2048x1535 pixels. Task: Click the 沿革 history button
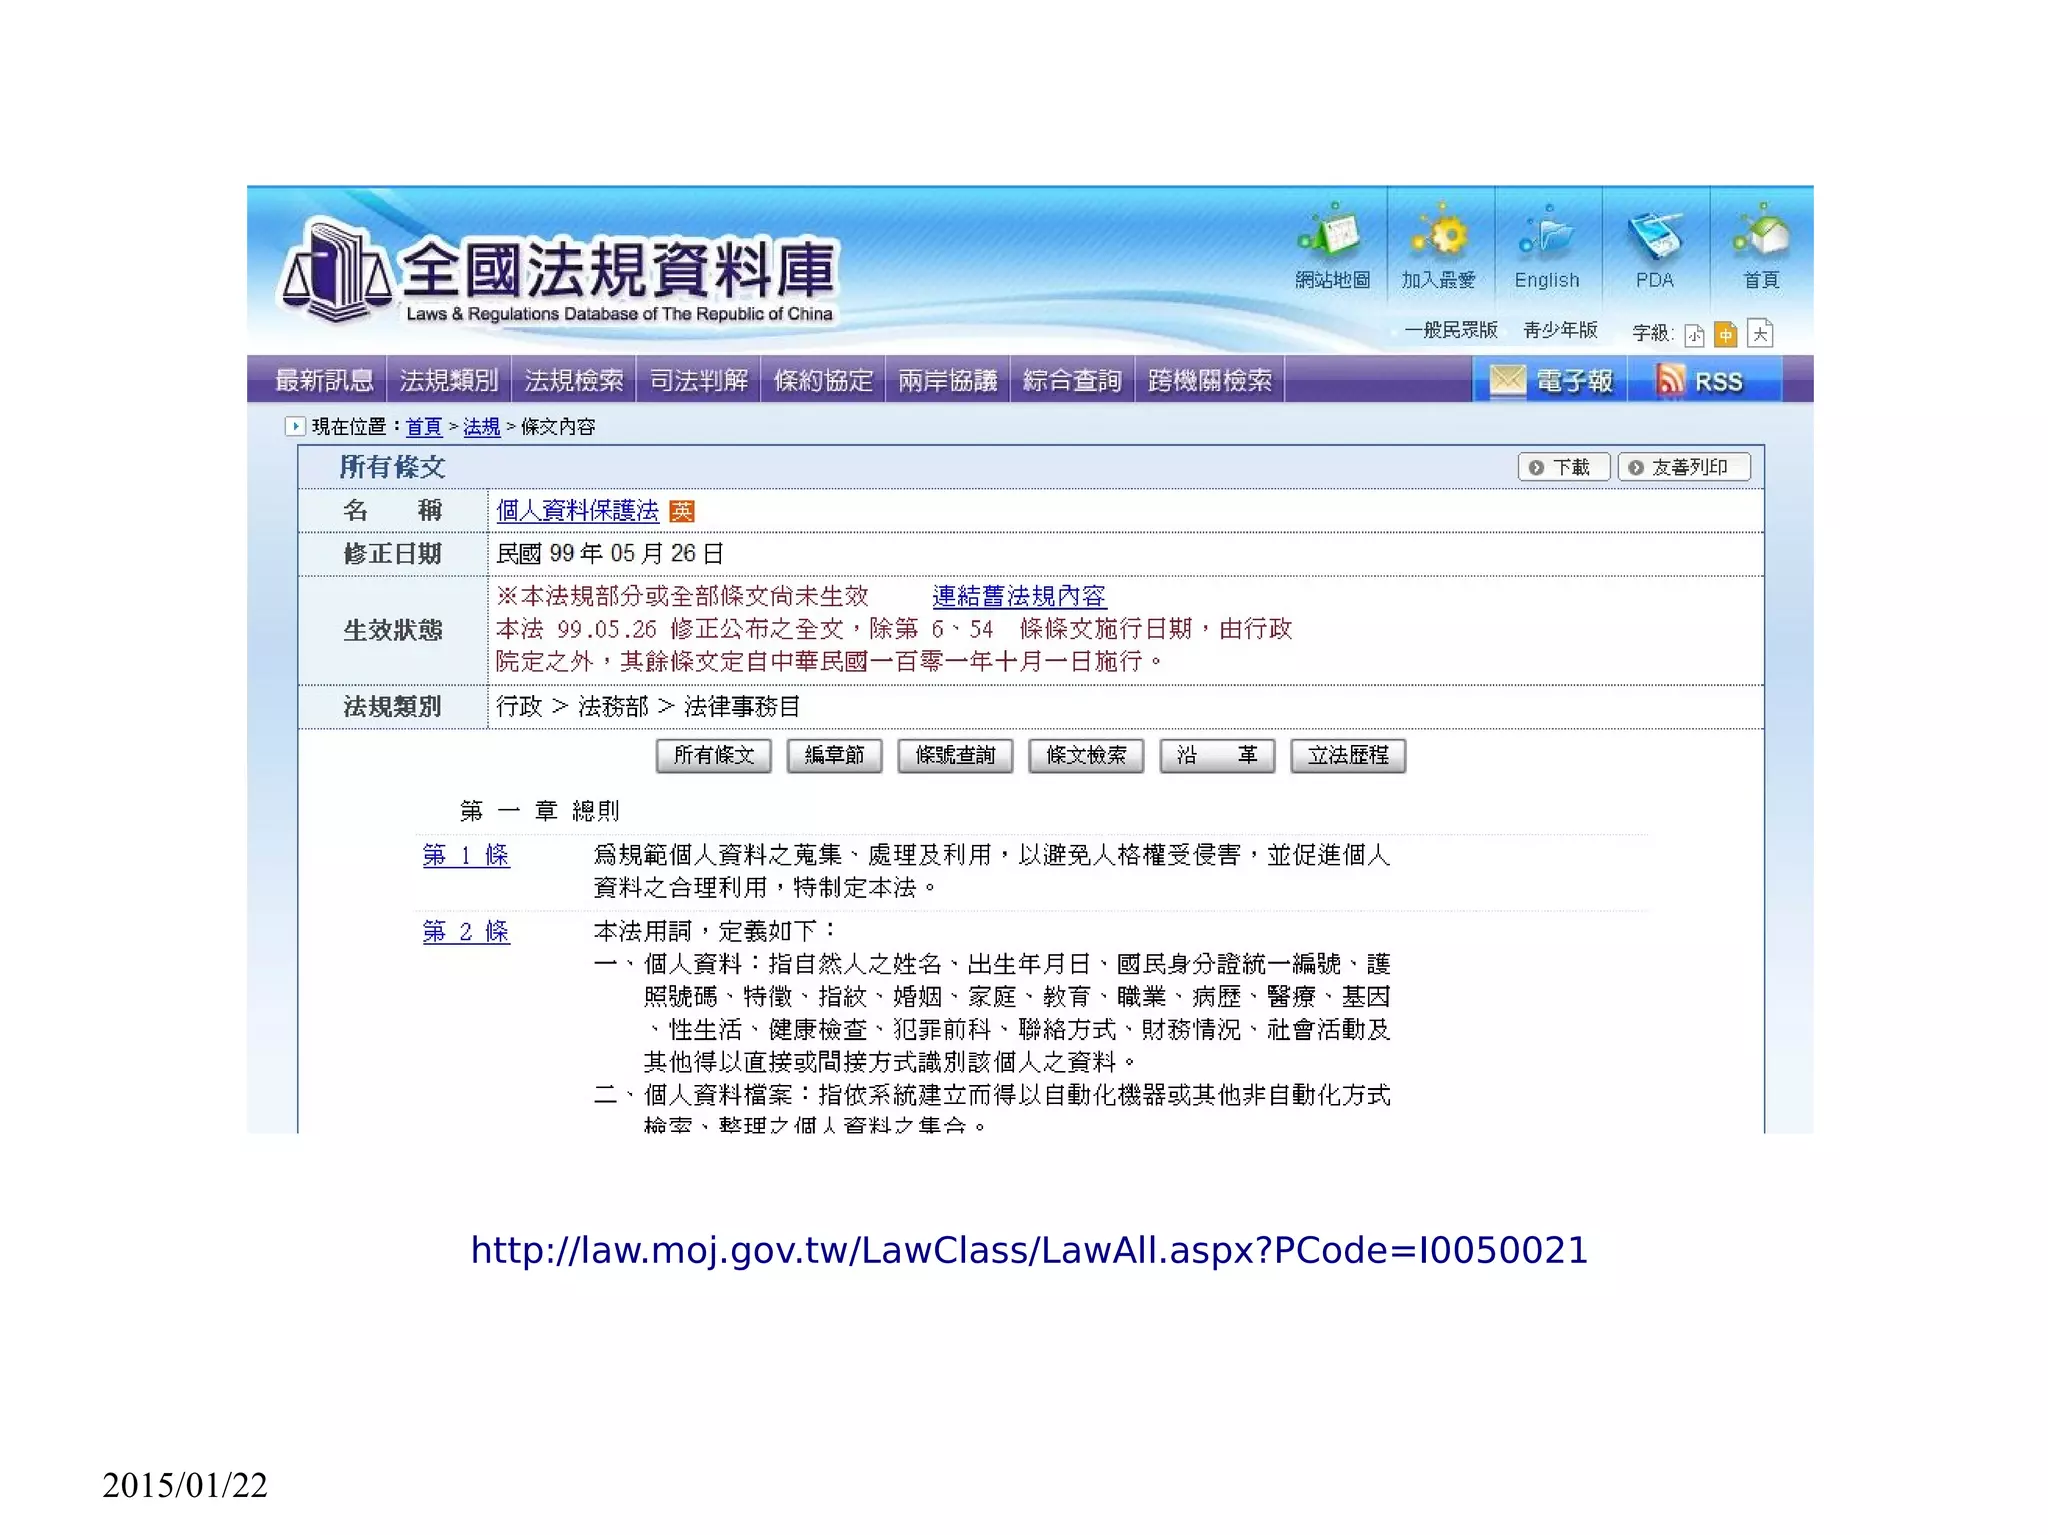[x=1217, y=756]
